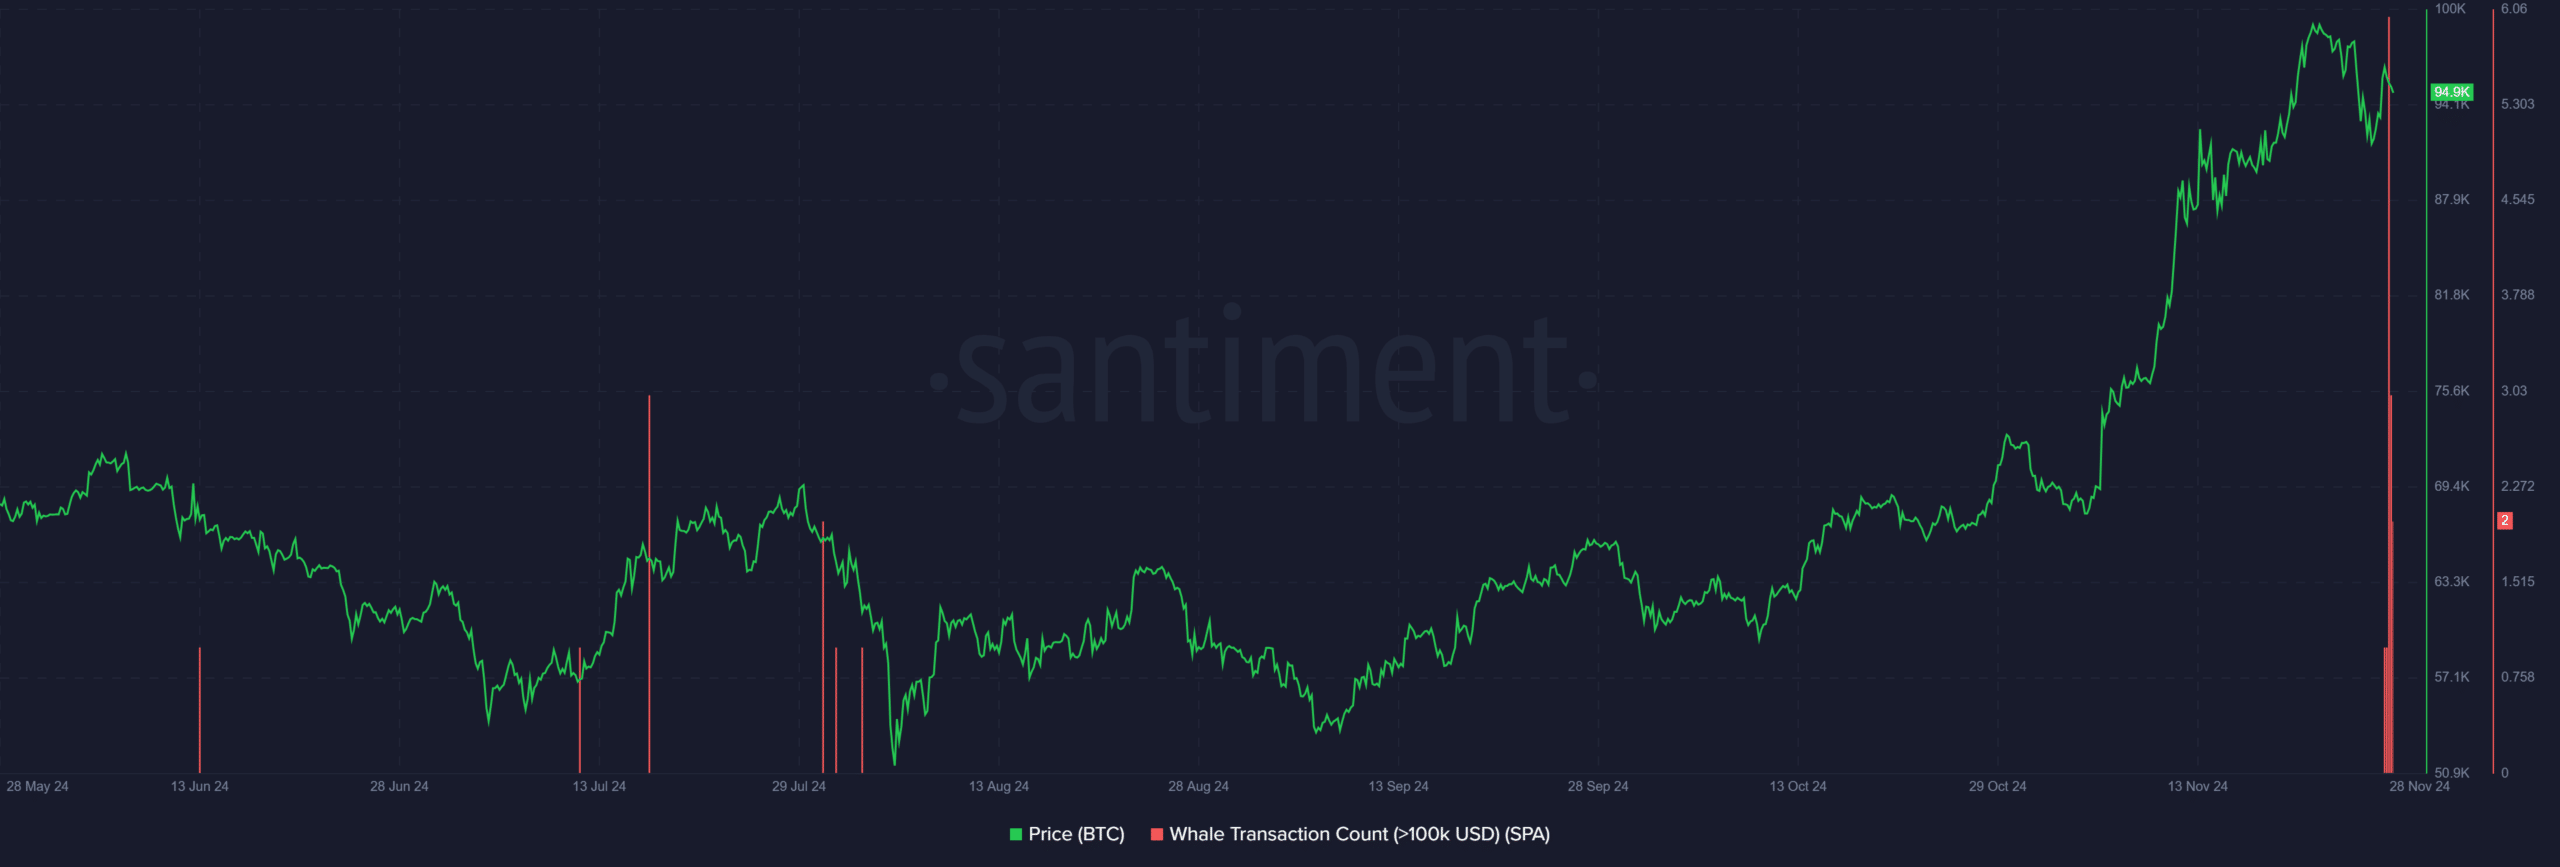2560x867 pixels.
Task: Click the 5.303 whale axis label
Action: click(2518, 104)
